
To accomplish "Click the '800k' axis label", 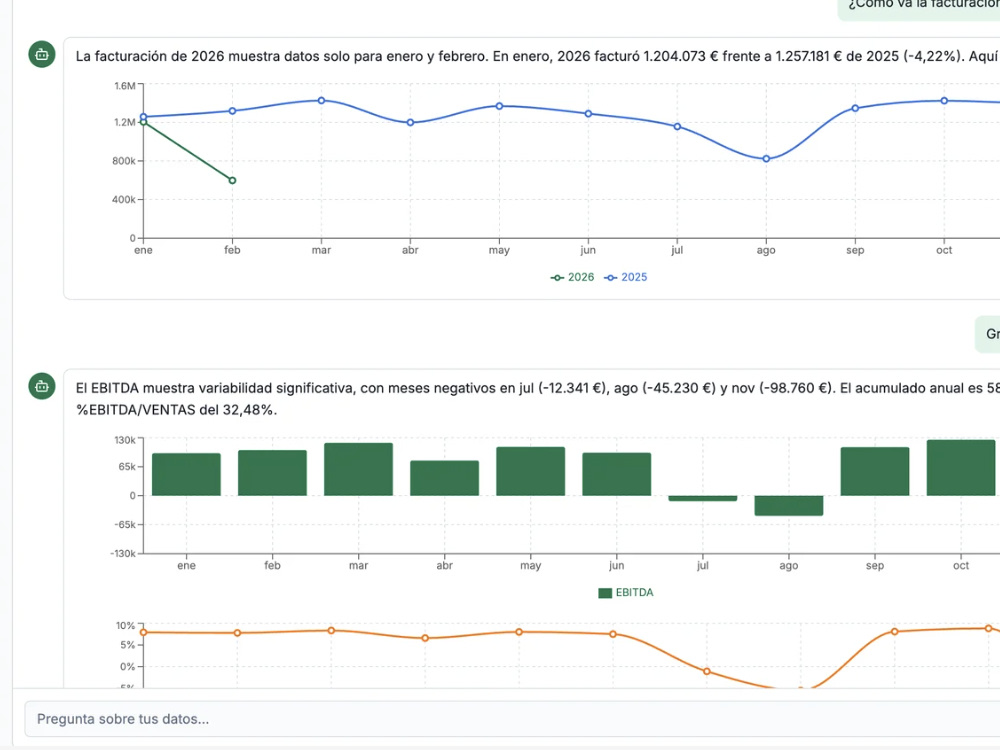I will tap(124, 161).
